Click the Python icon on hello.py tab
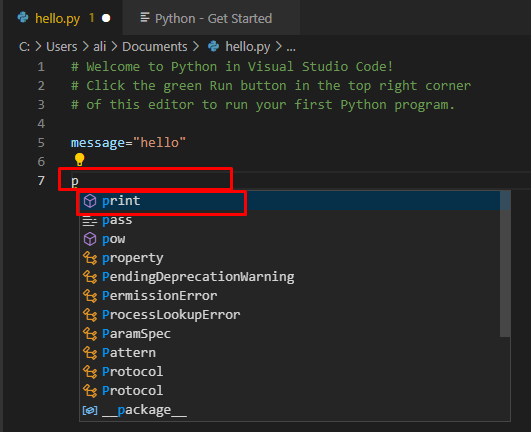Screen dimensions: 531x432 click(23, 17)
